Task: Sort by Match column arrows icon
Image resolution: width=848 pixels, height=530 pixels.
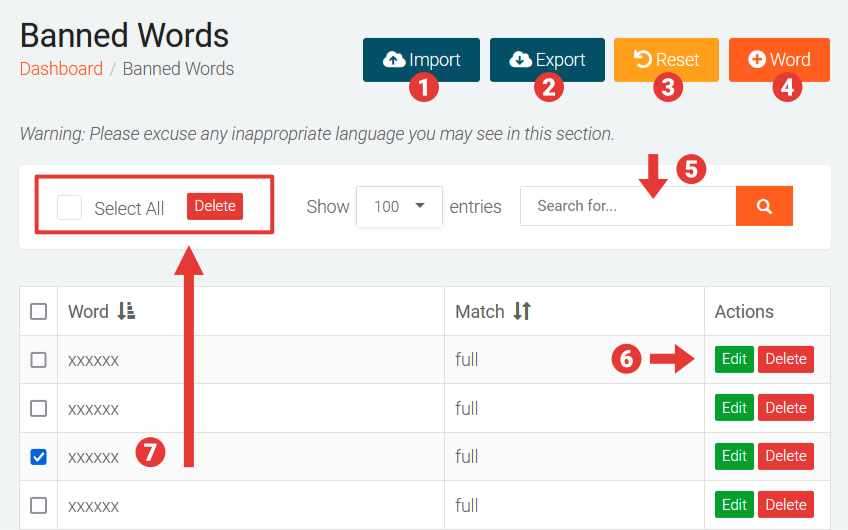Action: pos(522,312)
